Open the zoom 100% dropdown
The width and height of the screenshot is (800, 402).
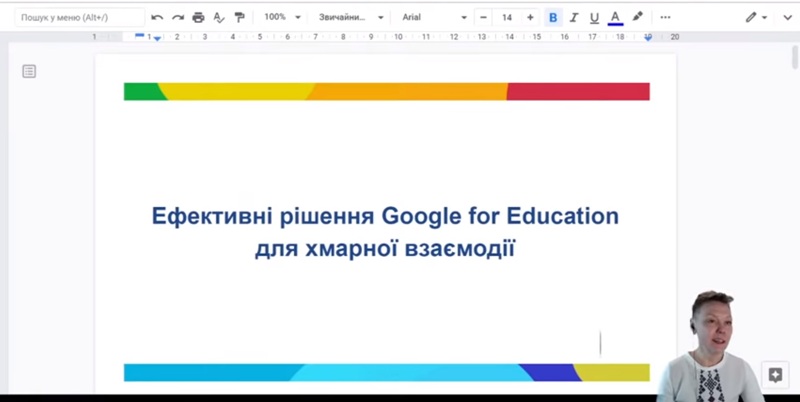click(x=282, y=17)
